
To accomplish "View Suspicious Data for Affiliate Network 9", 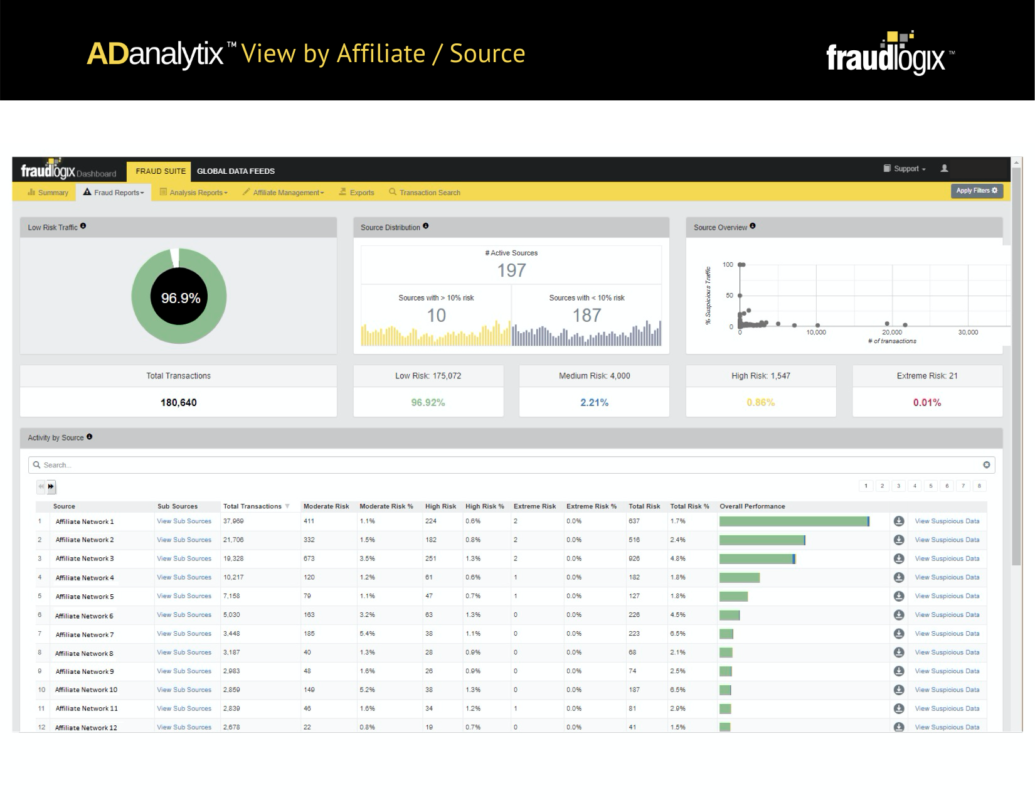I will tap(947, 671).
